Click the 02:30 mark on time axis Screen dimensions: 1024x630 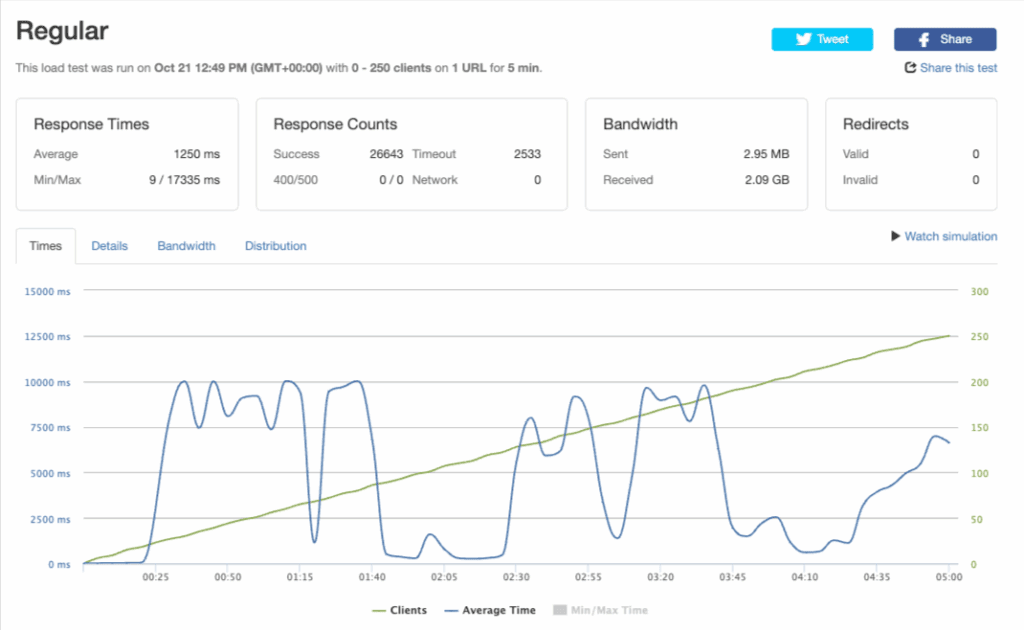tap(516, 577)
